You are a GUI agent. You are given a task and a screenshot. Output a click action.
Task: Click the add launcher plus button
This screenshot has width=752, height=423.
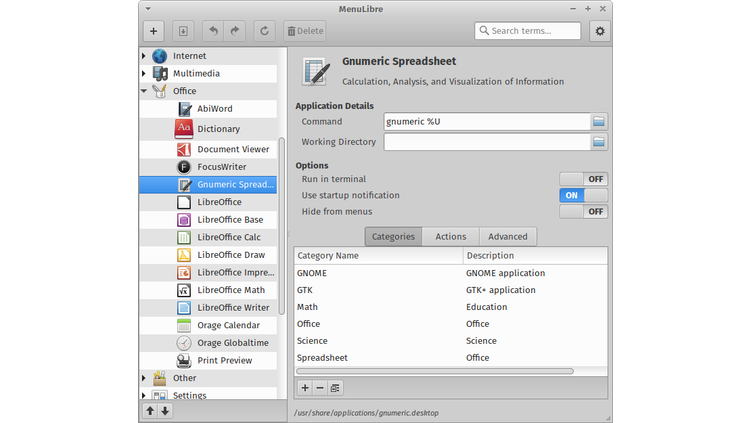[153, 31]
